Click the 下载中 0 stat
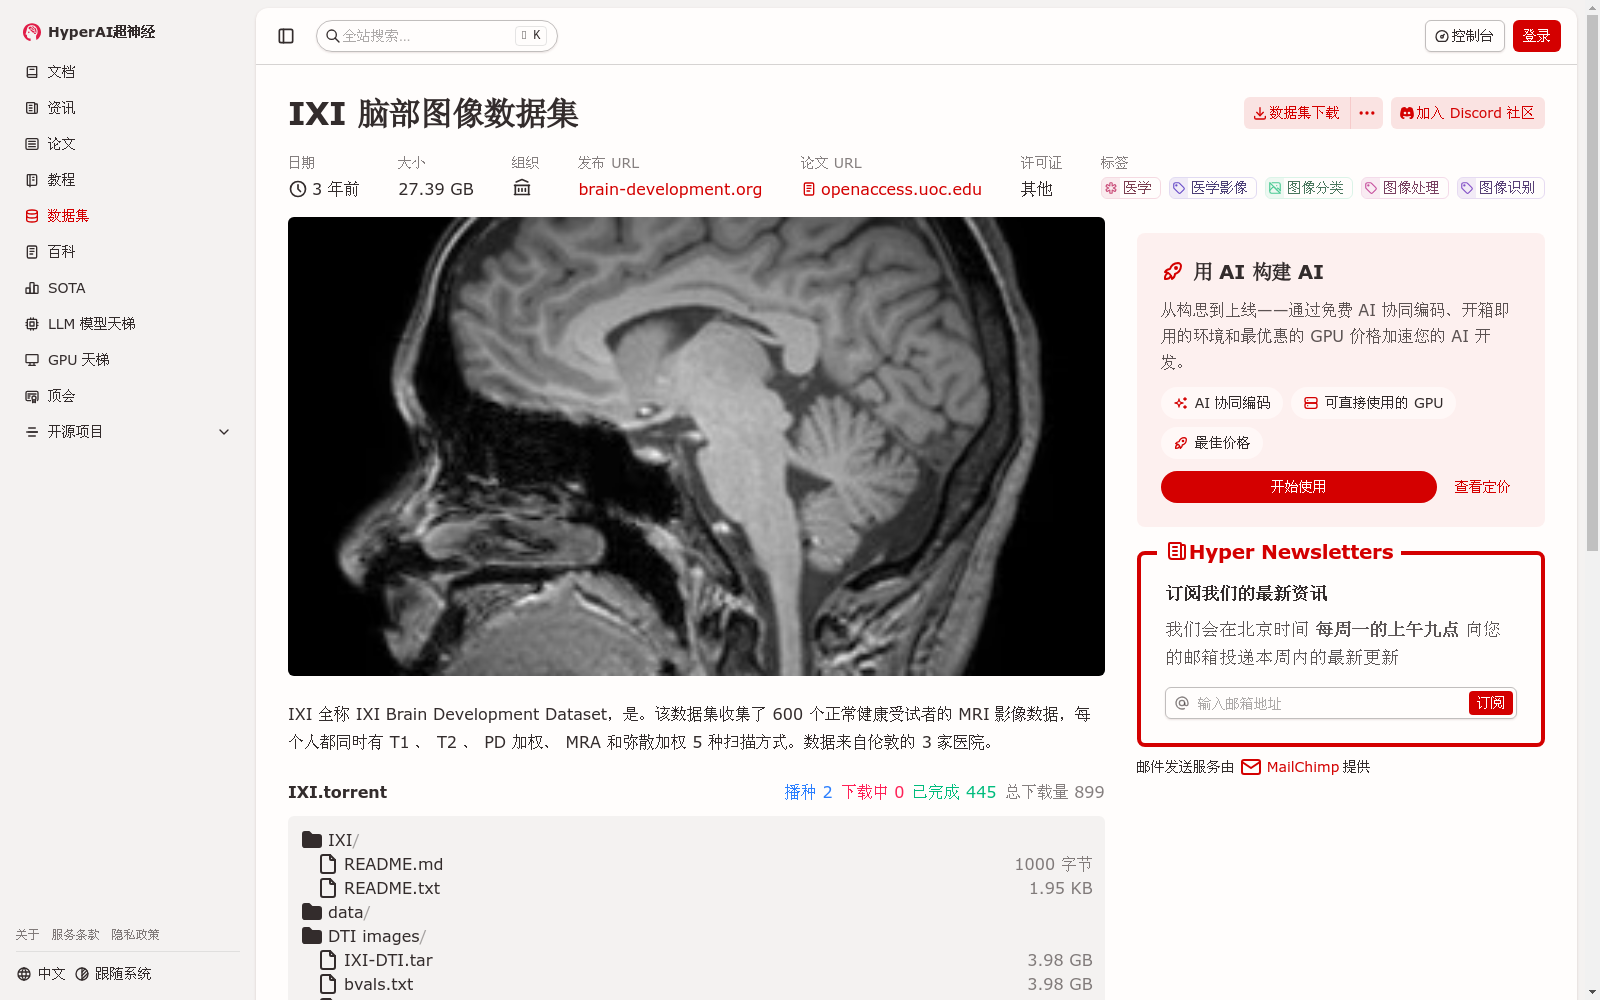The width and height of the screenshot is (1600, 1000). click(x=872, y=792)
